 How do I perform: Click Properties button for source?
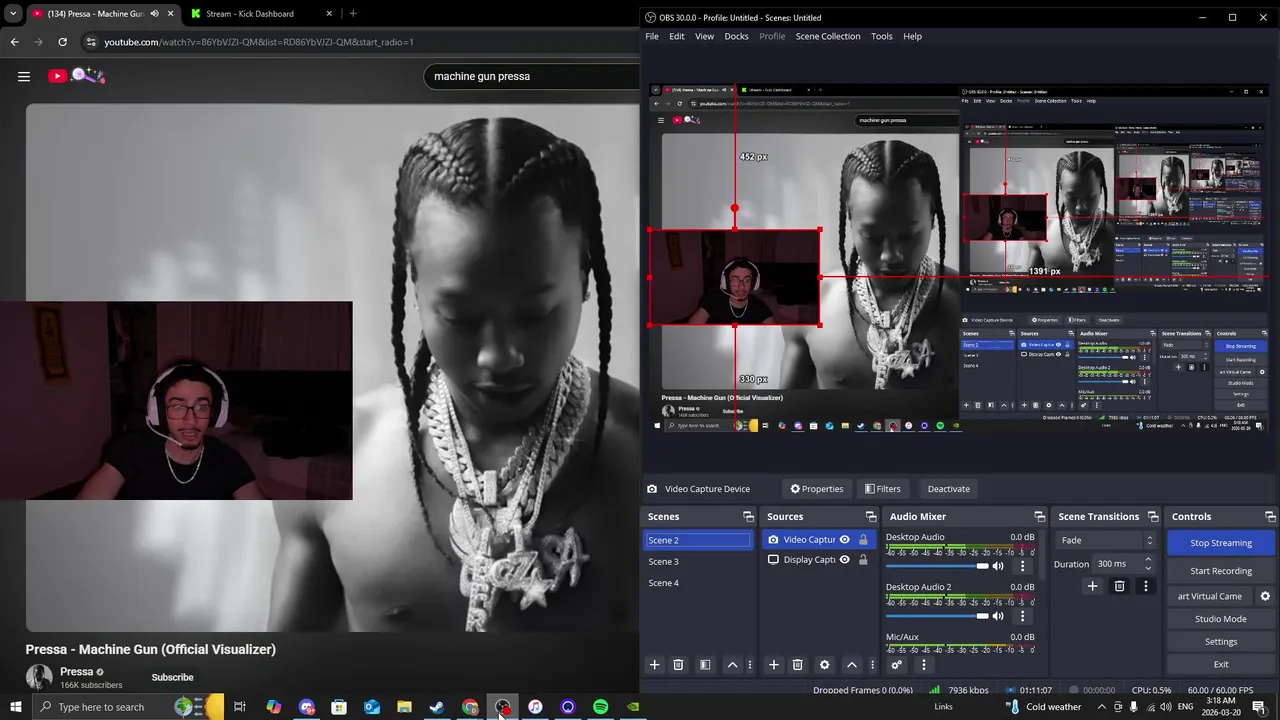pos(816,489)
